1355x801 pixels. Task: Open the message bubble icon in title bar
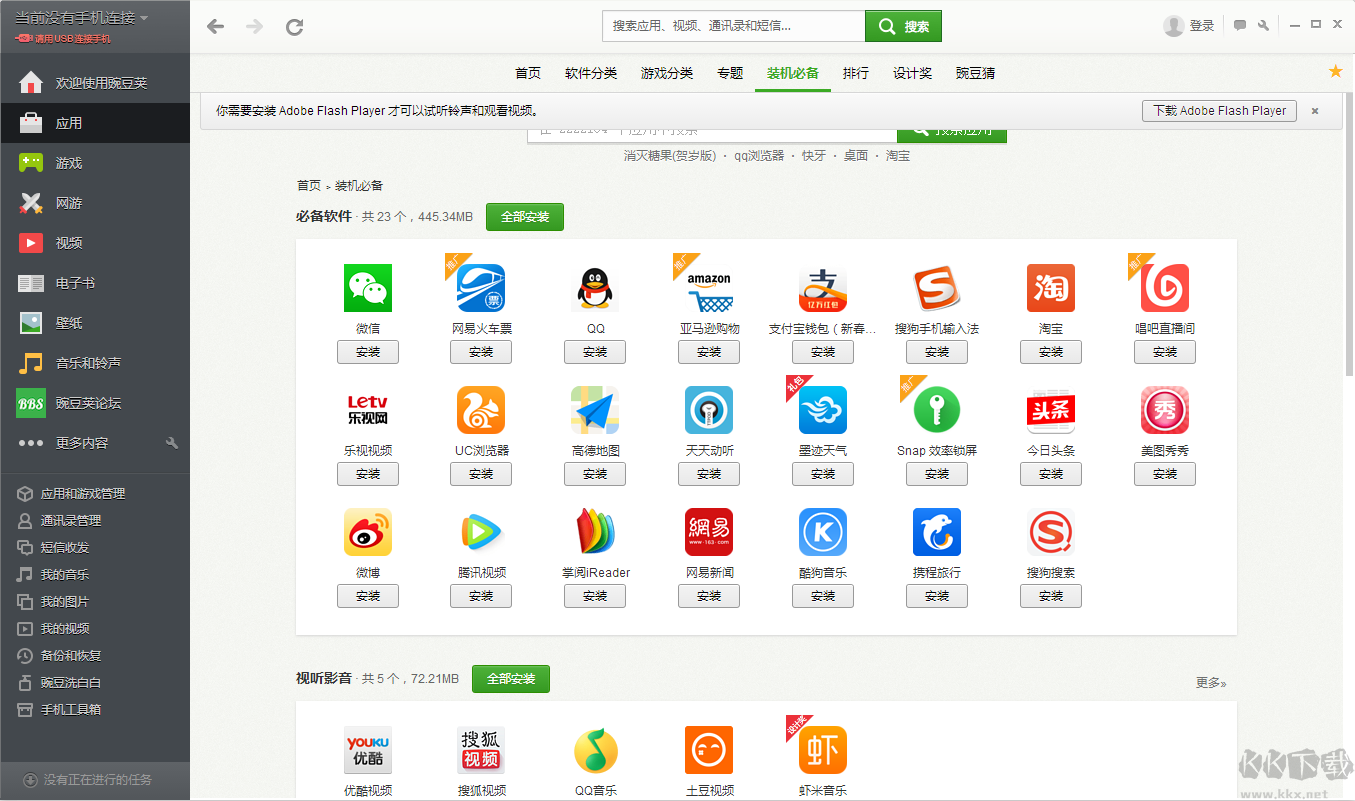click(1240, 26)
